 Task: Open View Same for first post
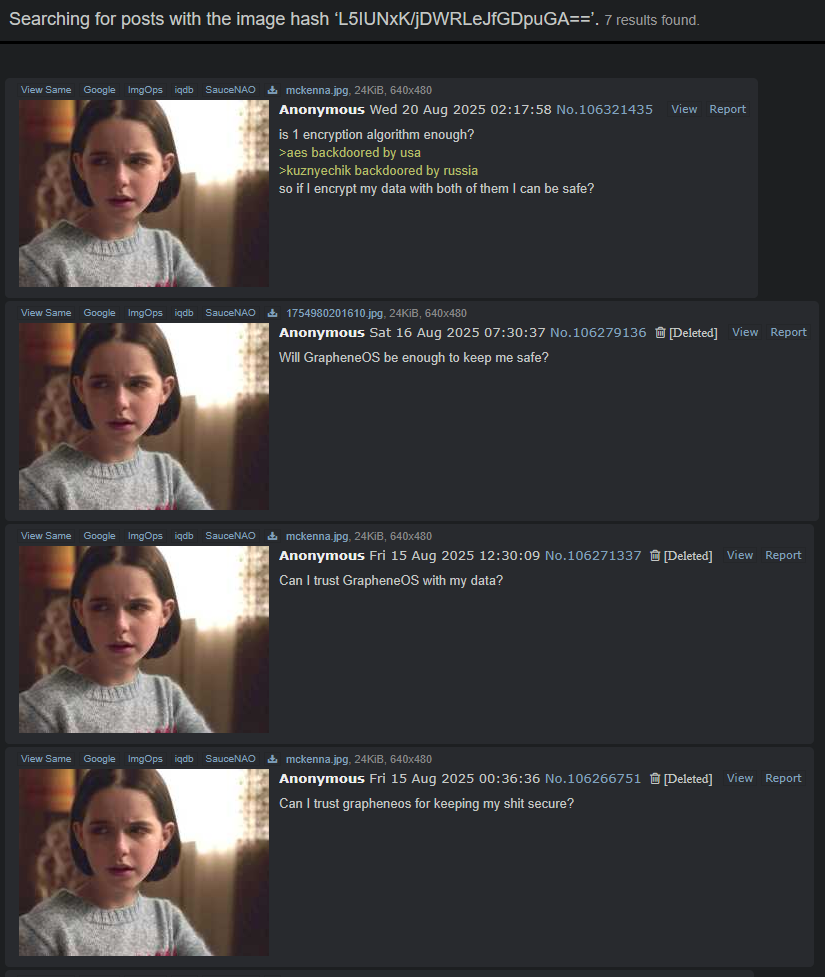click(x=46, y=90)
